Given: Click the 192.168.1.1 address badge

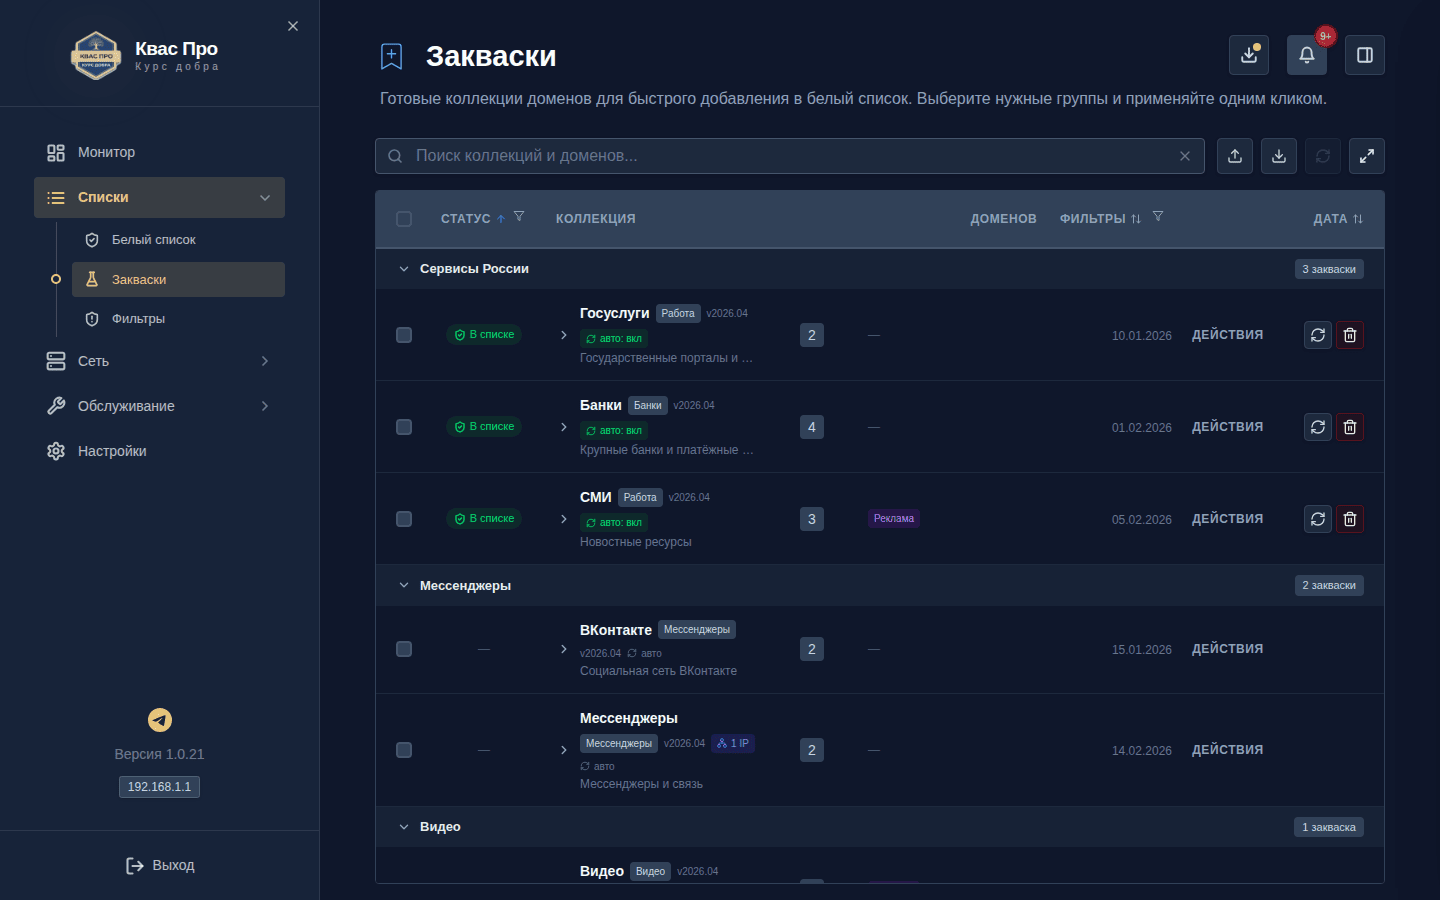Looking at the screenshot, I should (x=159, y=787).
